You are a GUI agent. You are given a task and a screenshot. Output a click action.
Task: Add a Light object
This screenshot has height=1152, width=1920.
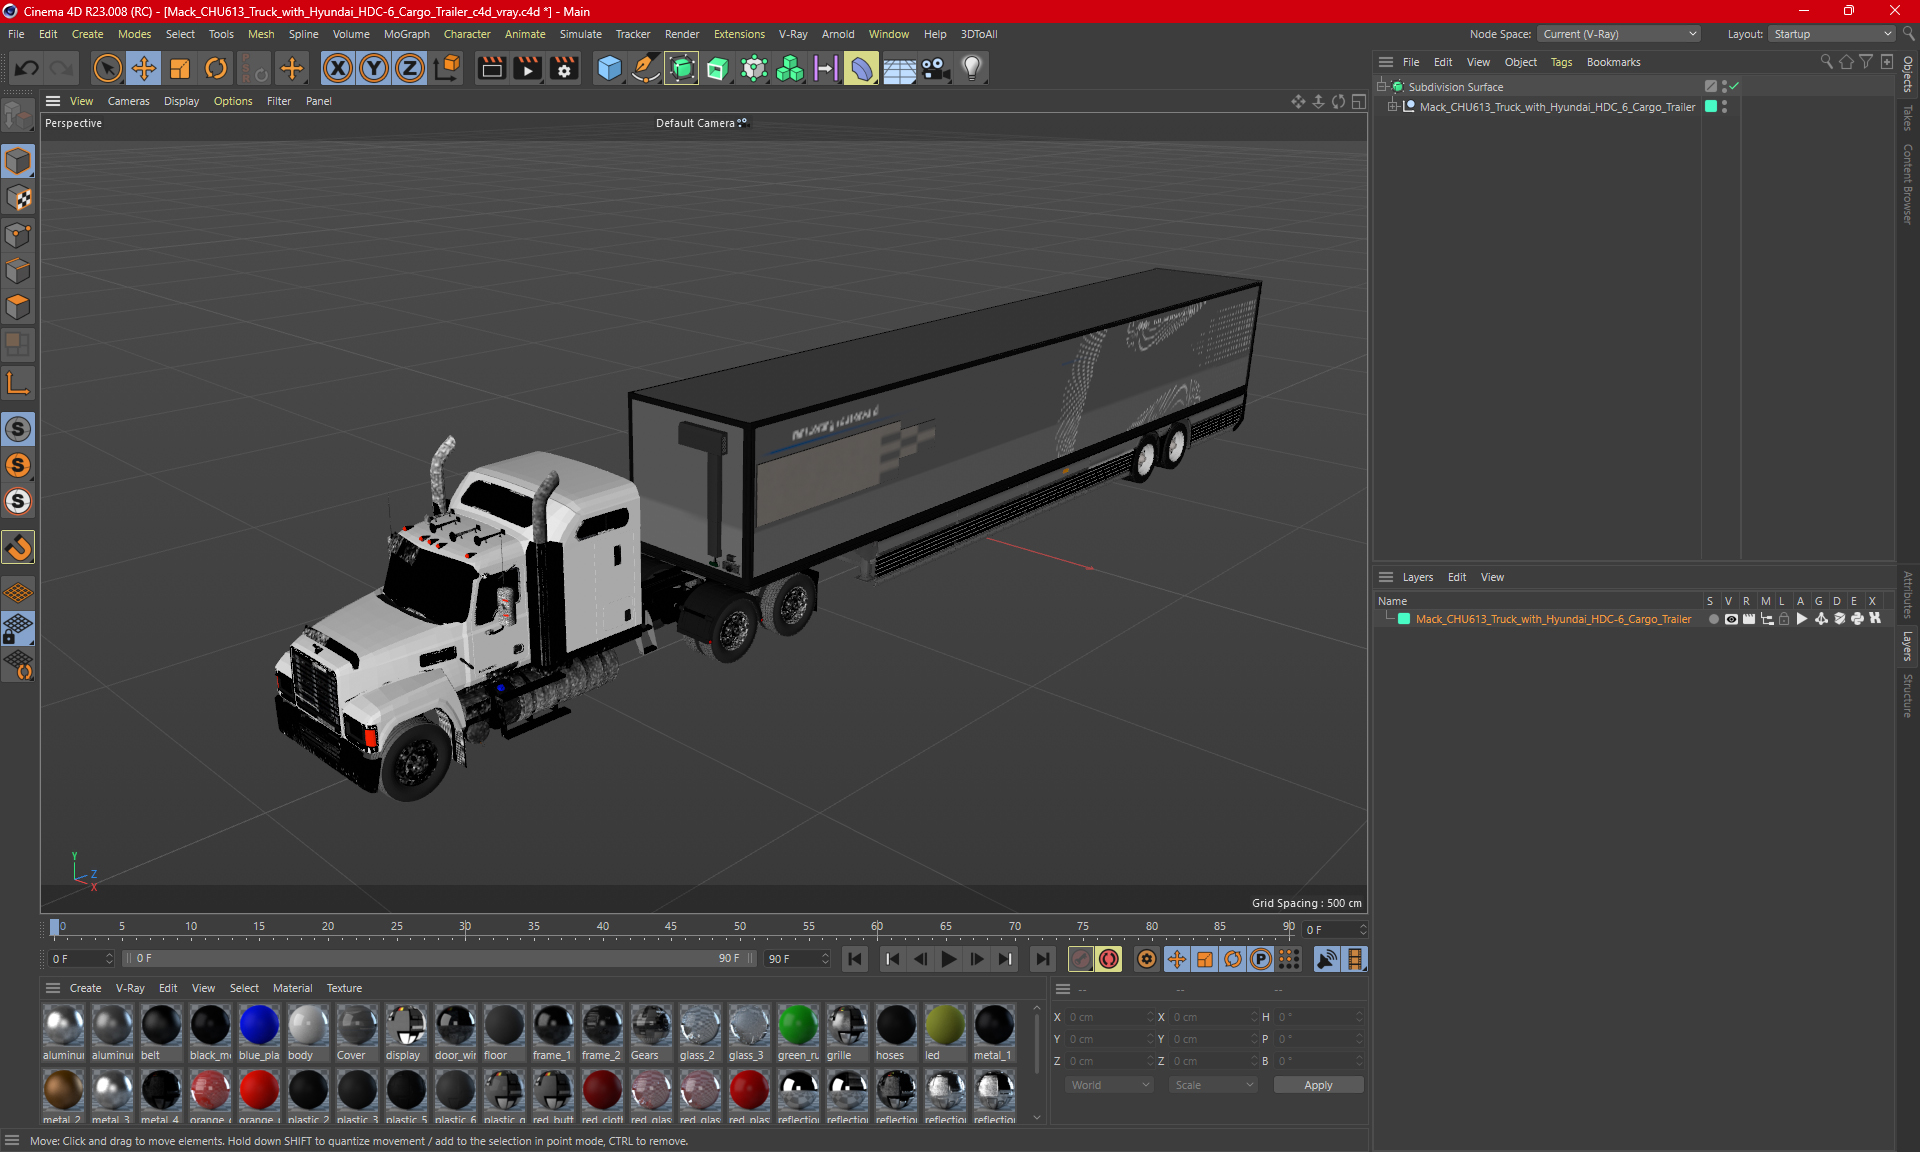tap(972, 68)
